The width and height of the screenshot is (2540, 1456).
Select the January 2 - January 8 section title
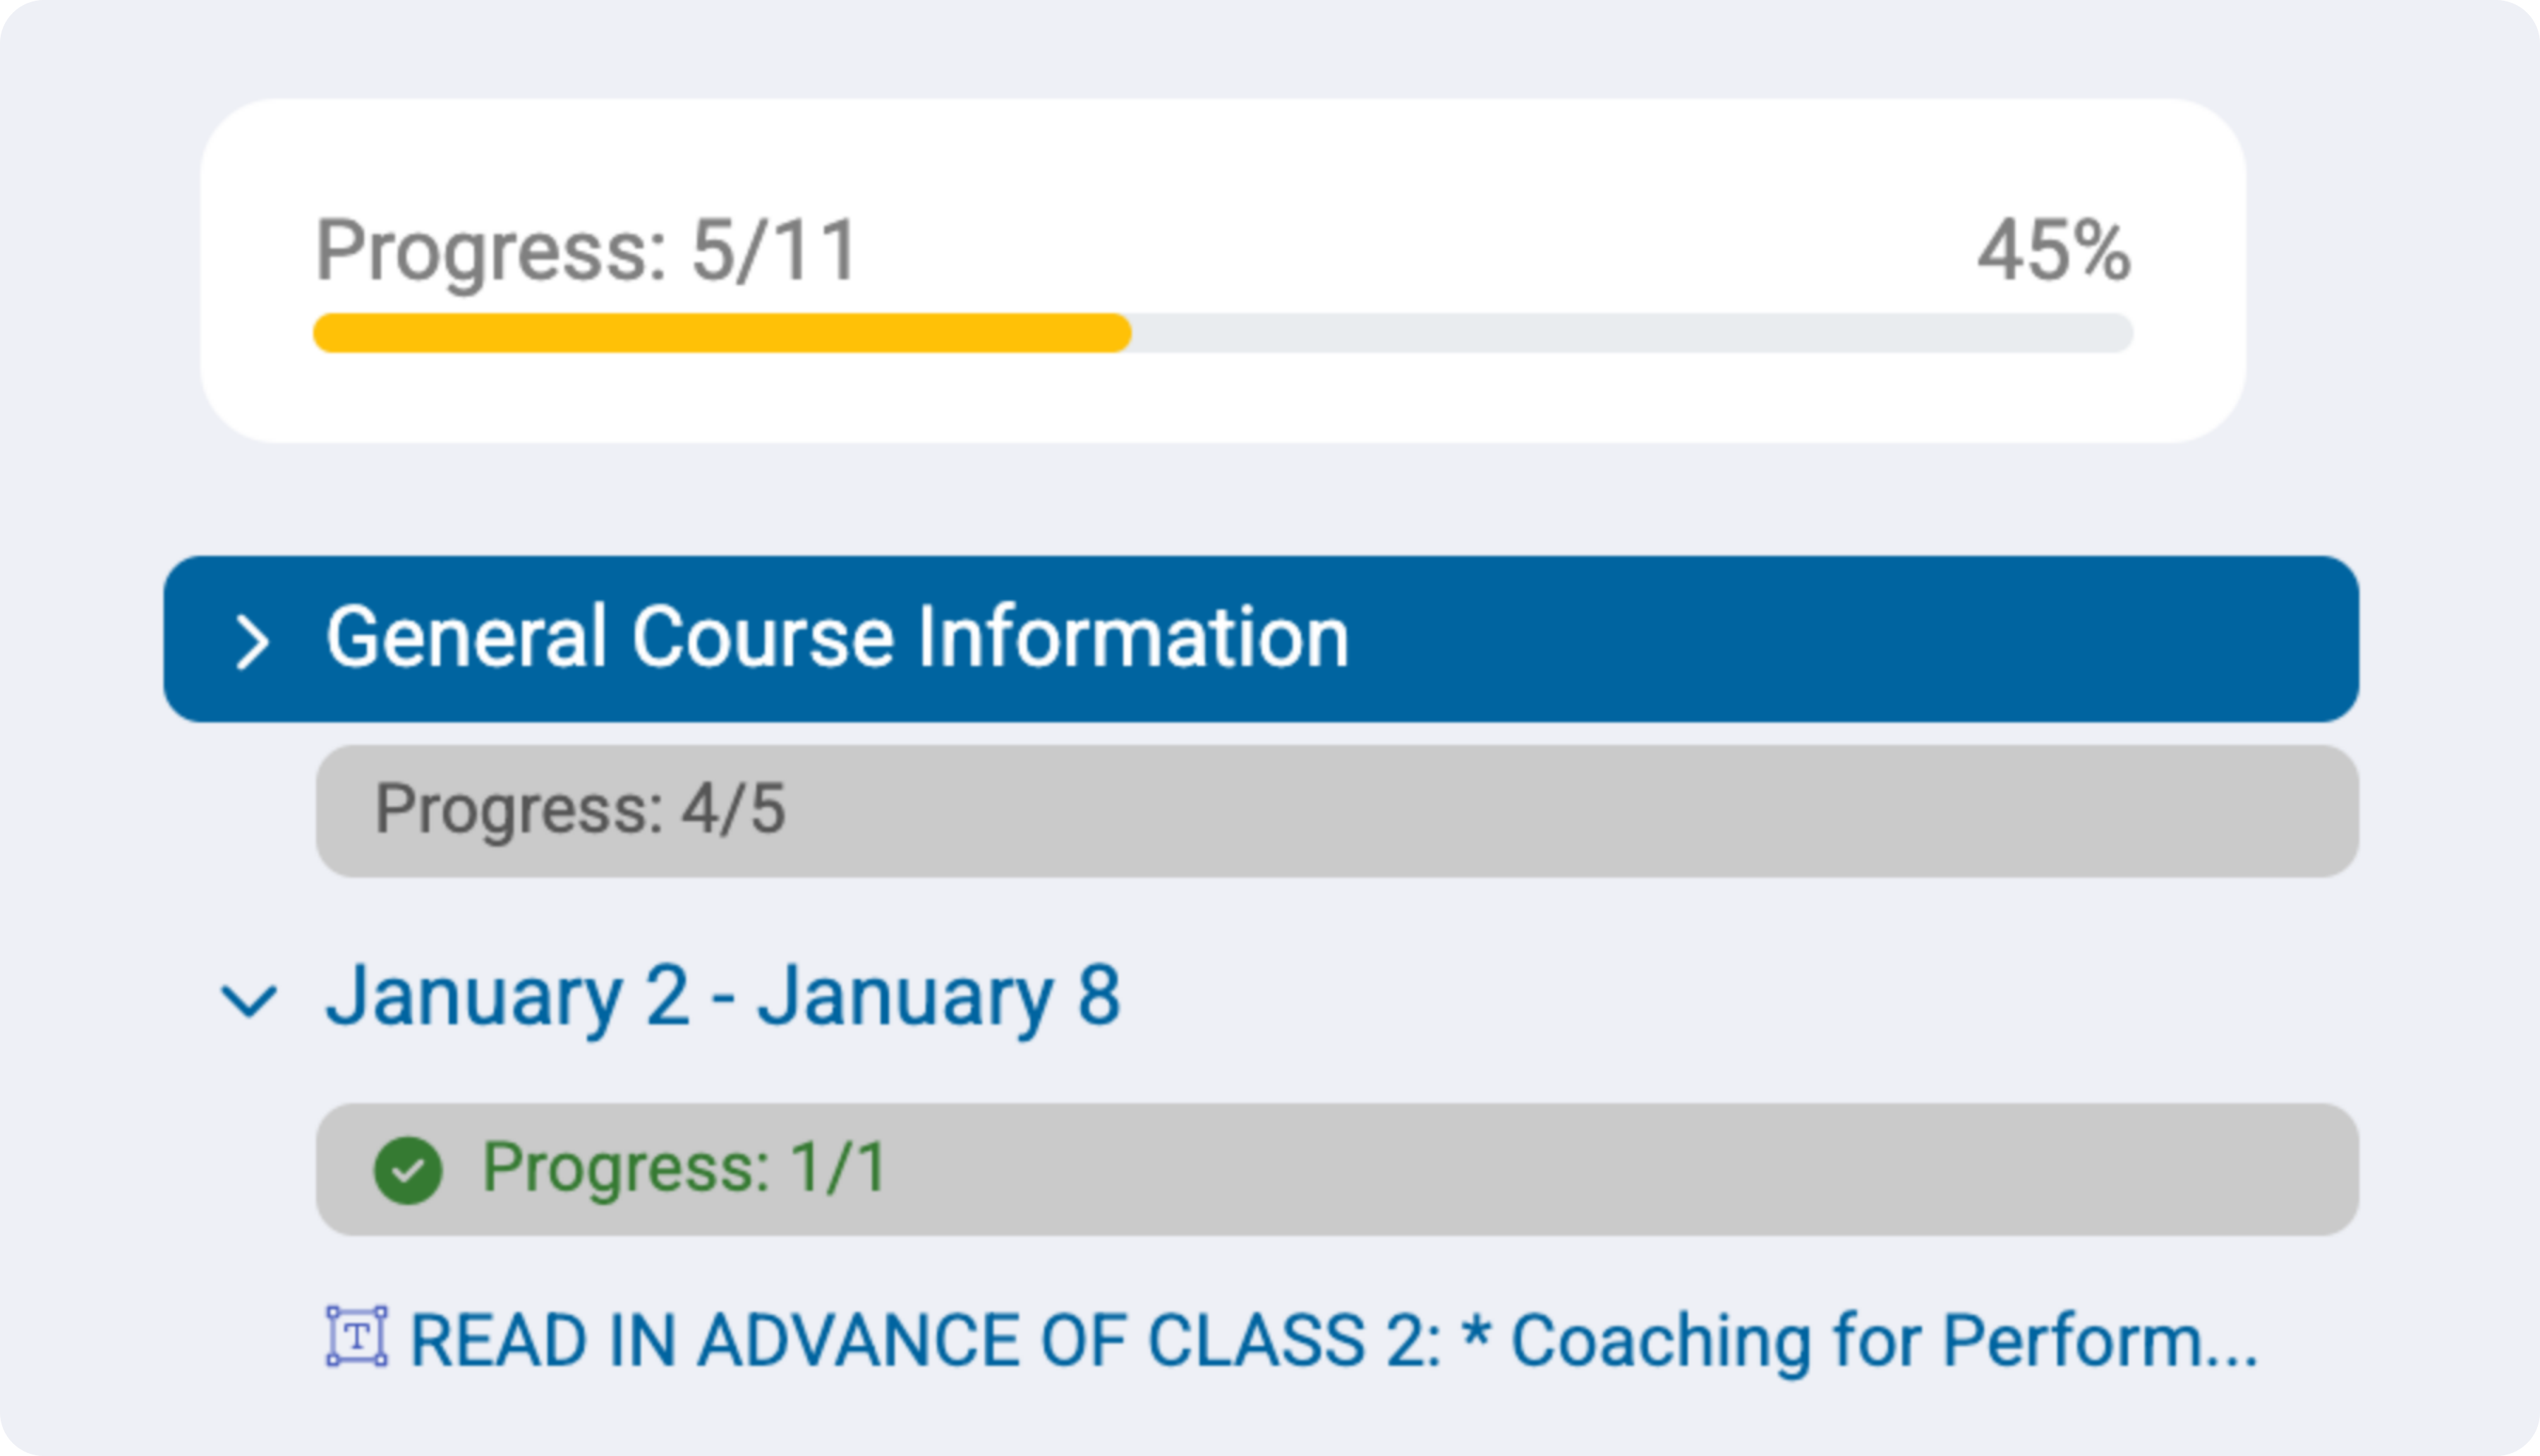(723, 996)
